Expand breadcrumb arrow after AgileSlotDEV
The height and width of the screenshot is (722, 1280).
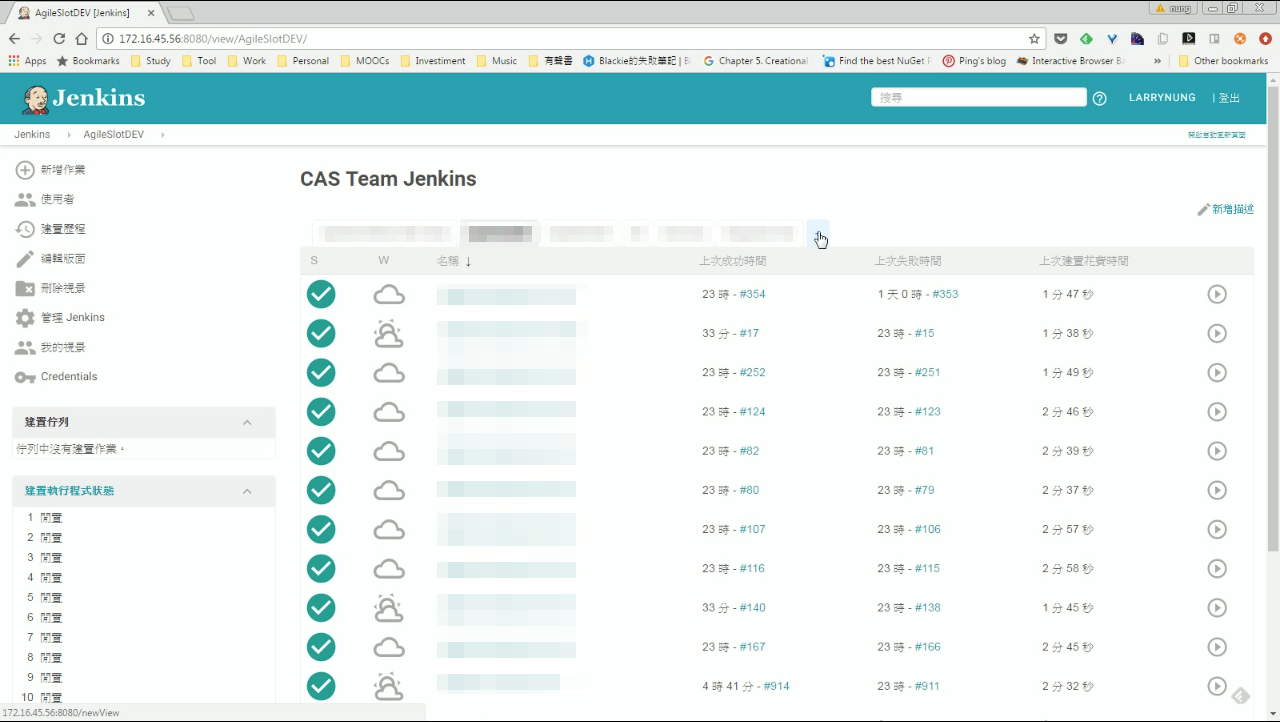click(x=162, y=134)
